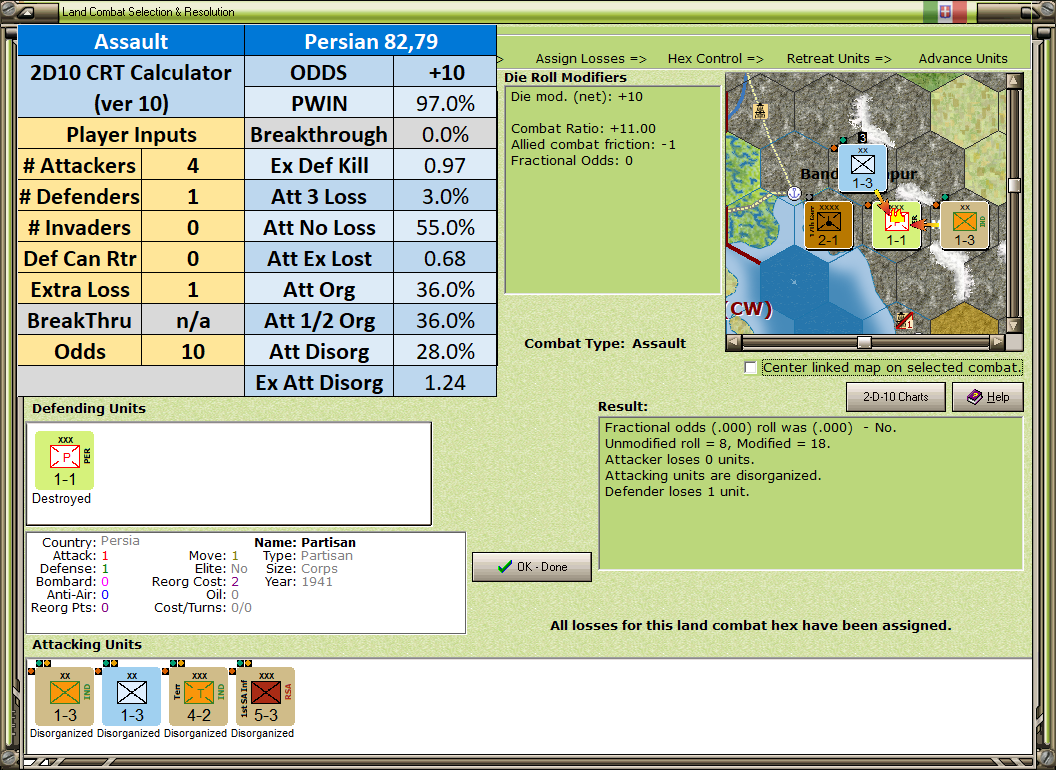This screenshot has height=770, width=1056.
Task: Click the Breakthrough 0.0% value
Action: [445, 134]
